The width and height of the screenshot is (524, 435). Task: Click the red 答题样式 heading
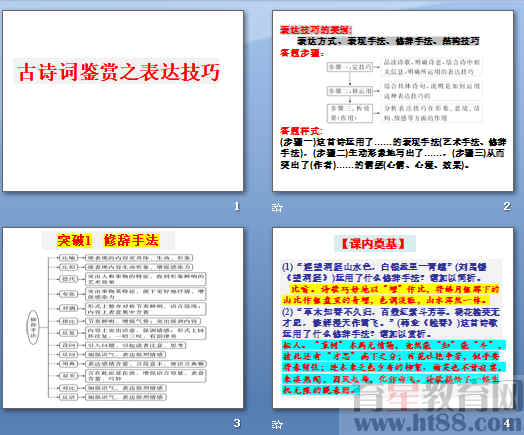click(x=301, y=131)
